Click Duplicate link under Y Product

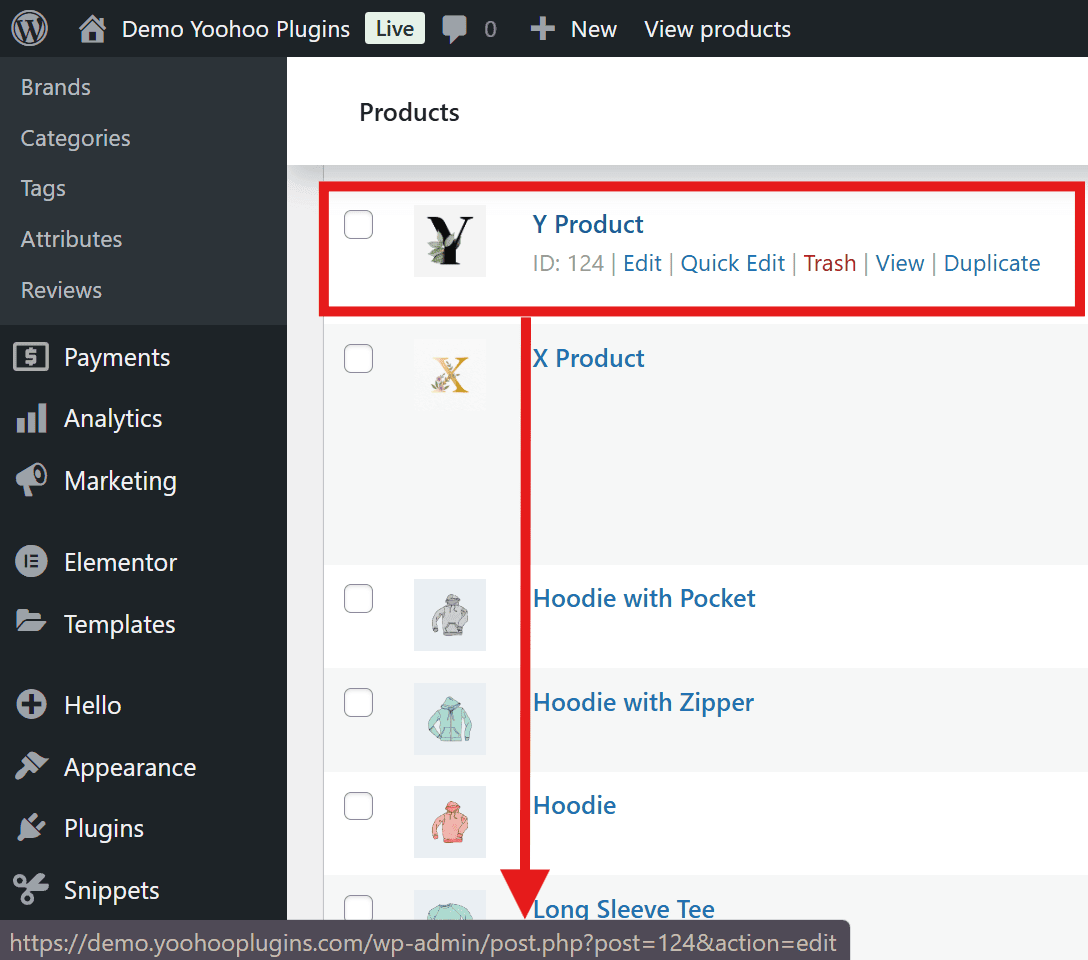pyautogui.click(x=991, y=263)
